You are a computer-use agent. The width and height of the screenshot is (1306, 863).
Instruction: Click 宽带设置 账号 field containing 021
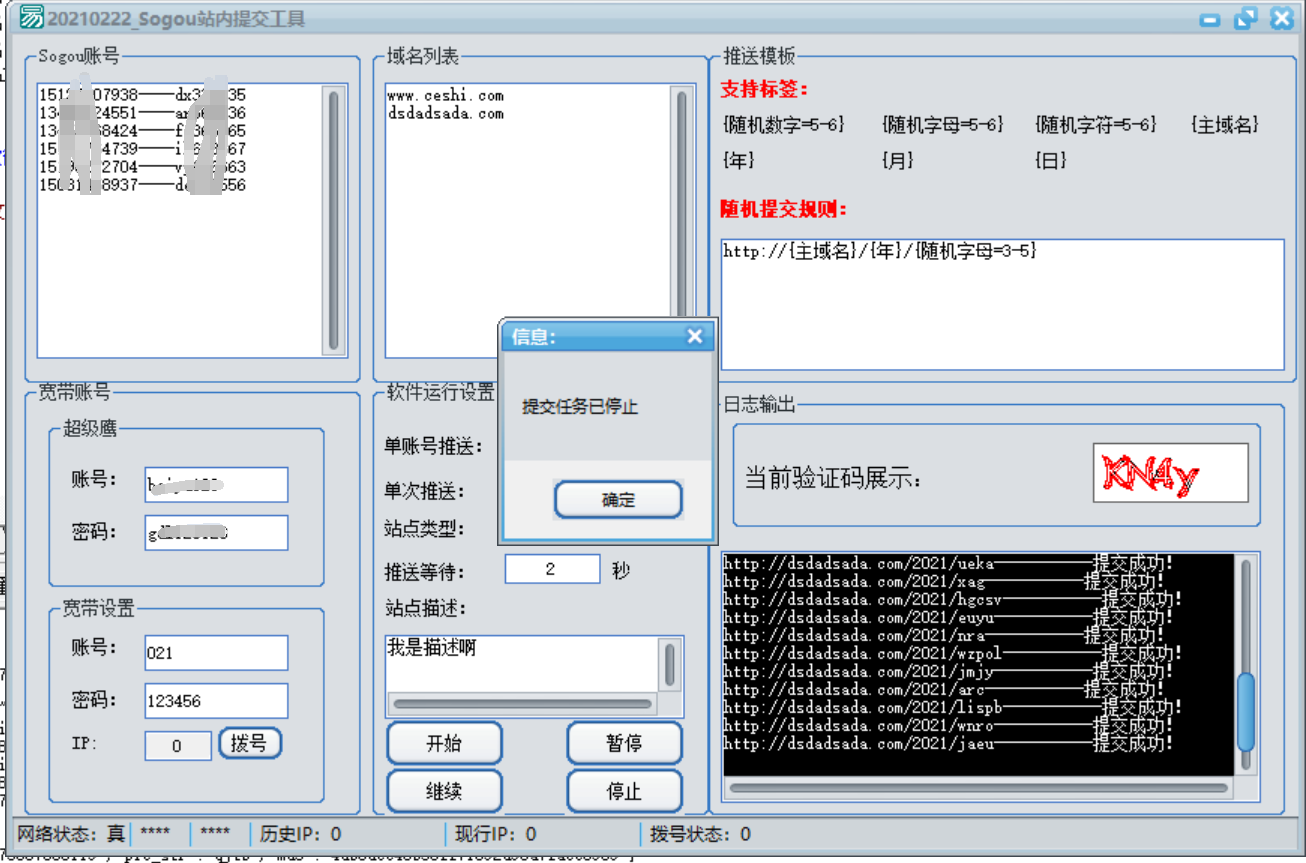pyautogui.click(x=216, y=652)
